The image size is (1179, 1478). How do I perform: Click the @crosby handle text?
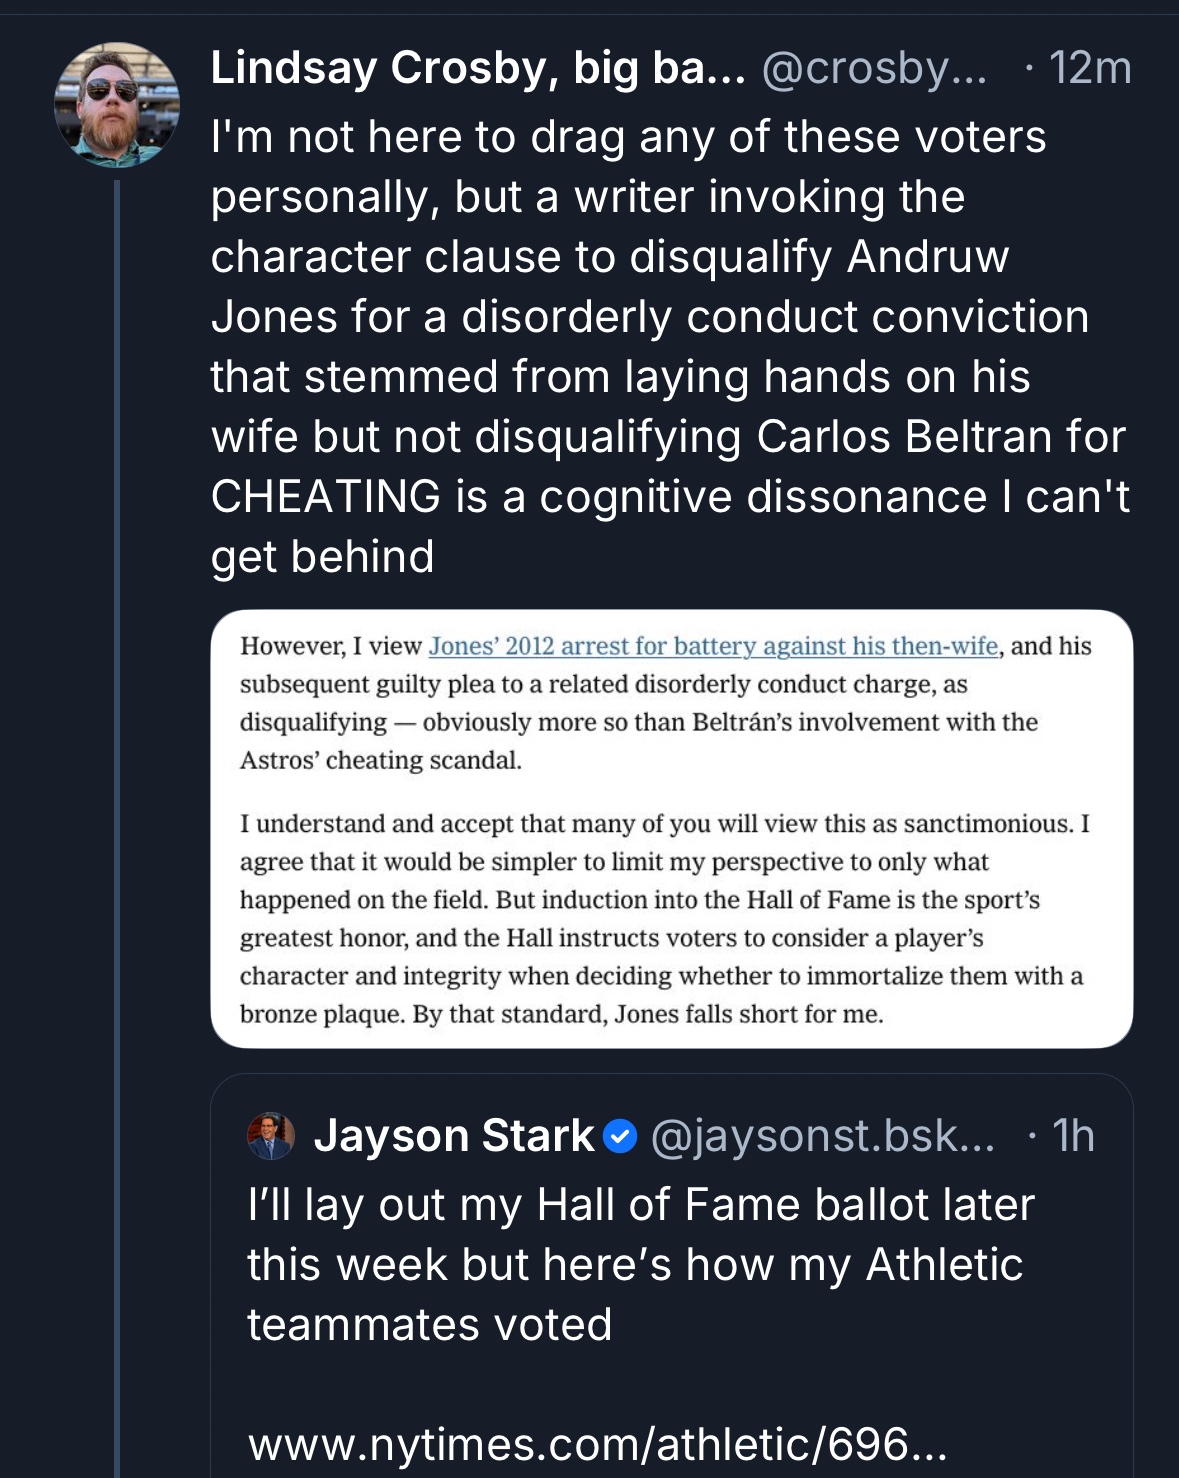[873, 69]
